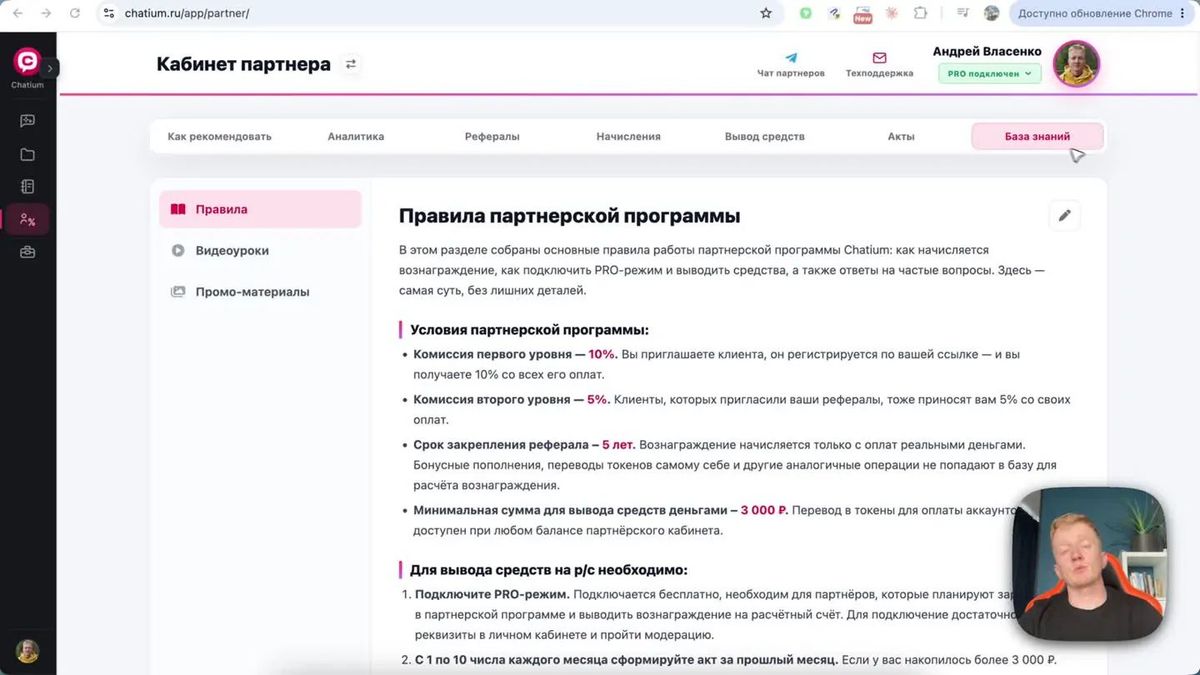Click Доступно обновление Chrome button
The image size is (1200, 675).
(x=1095, y=13)
